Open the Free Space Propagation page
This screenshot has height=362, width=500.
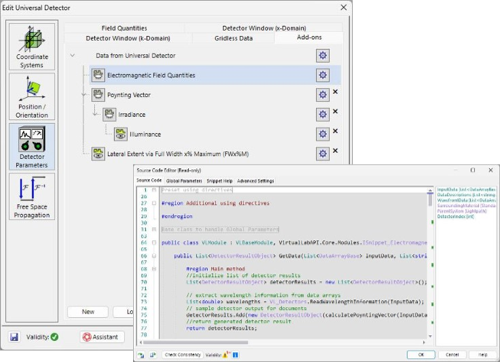pos(32,197)
